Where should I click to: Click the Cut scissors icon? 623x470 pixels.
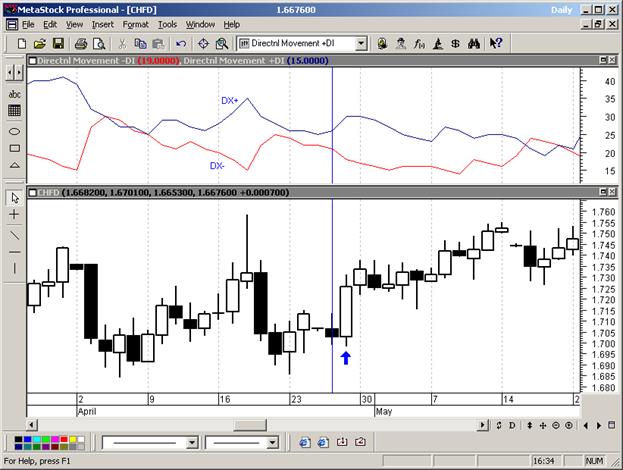click(x=122, y=43)
